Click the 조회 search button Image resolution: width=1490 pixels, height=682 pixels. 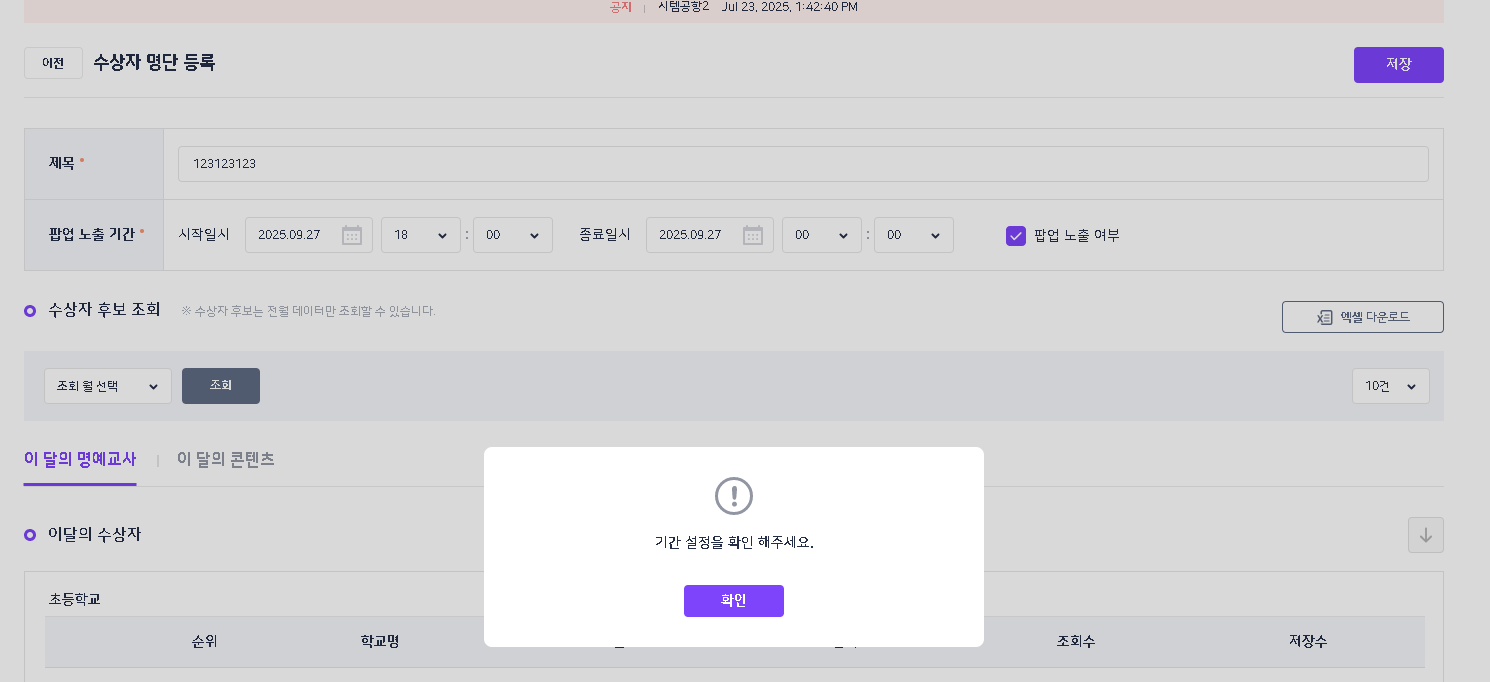click(x=221, y=385)
